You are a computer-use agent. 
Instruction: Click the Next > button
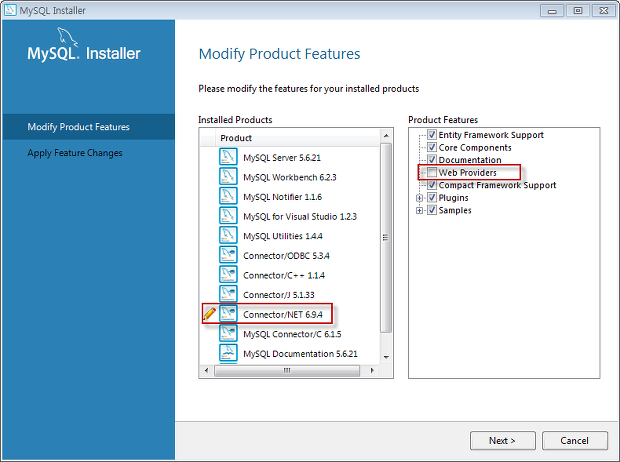click(x=503, y=440)
